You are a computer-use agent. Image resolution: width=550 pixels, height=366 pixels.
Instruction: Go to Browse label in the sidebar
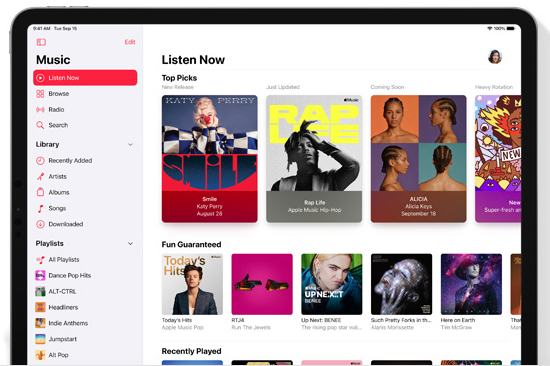[x=59, y=94]
